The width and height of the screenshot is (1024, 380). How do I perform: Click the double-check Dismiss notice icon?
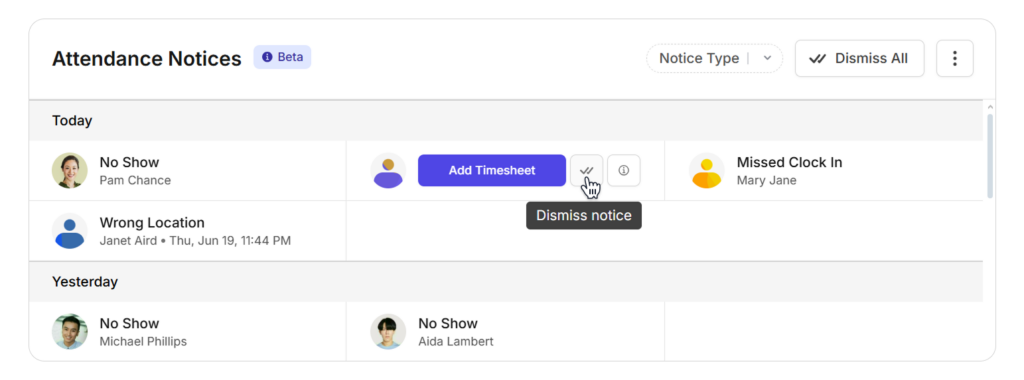click(586, 170)
